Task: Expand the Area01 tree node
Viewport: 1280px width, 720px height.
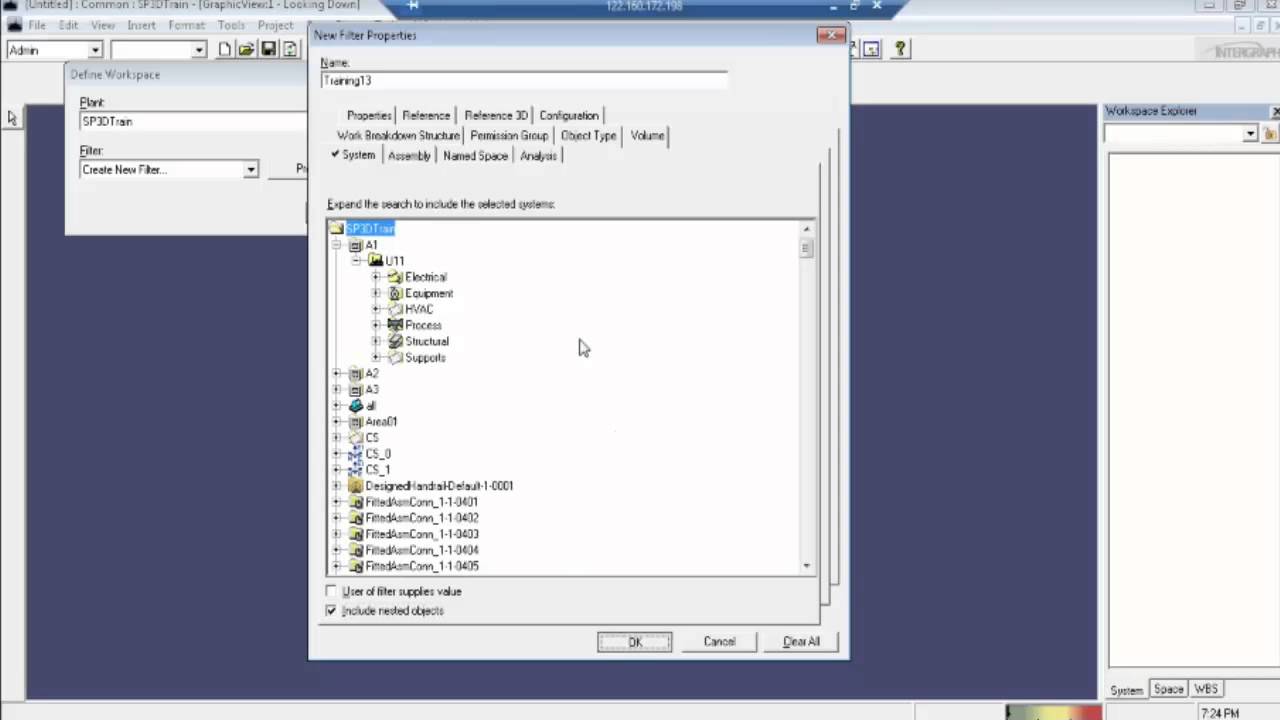Action: [x=337, y=422]
